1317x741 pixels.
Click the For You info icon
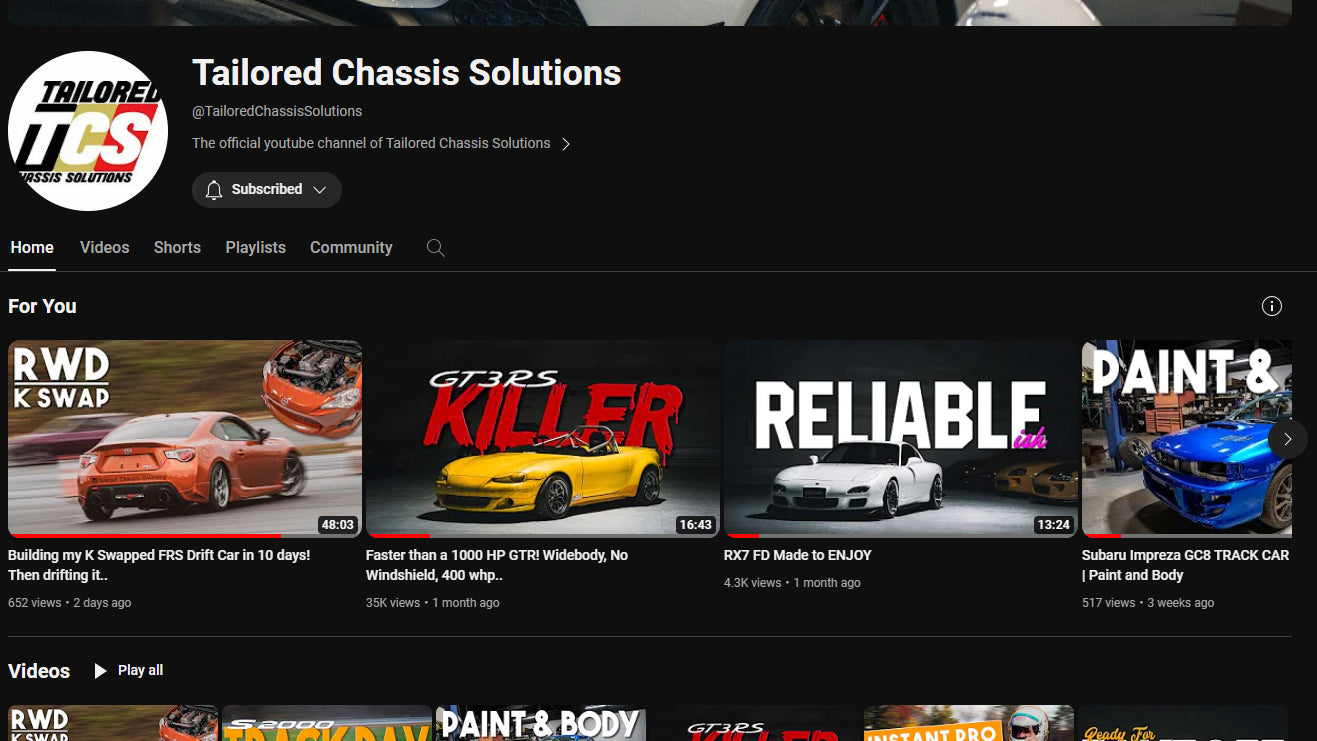[x=1271, y=306]
